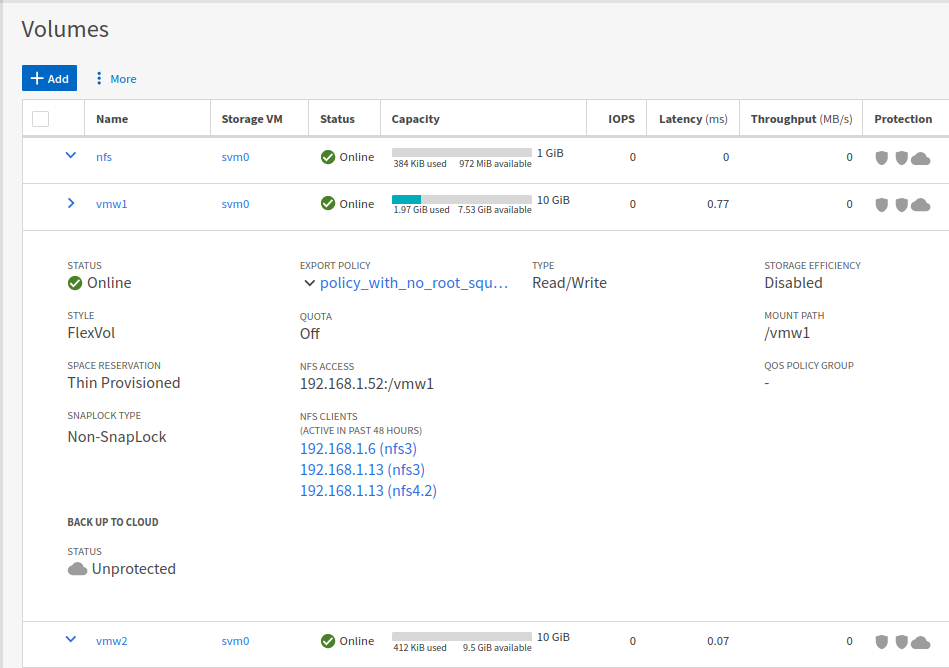The image size is (949, 668).
Task: Click the three-dot icon beside More
Action: point(99,78)
